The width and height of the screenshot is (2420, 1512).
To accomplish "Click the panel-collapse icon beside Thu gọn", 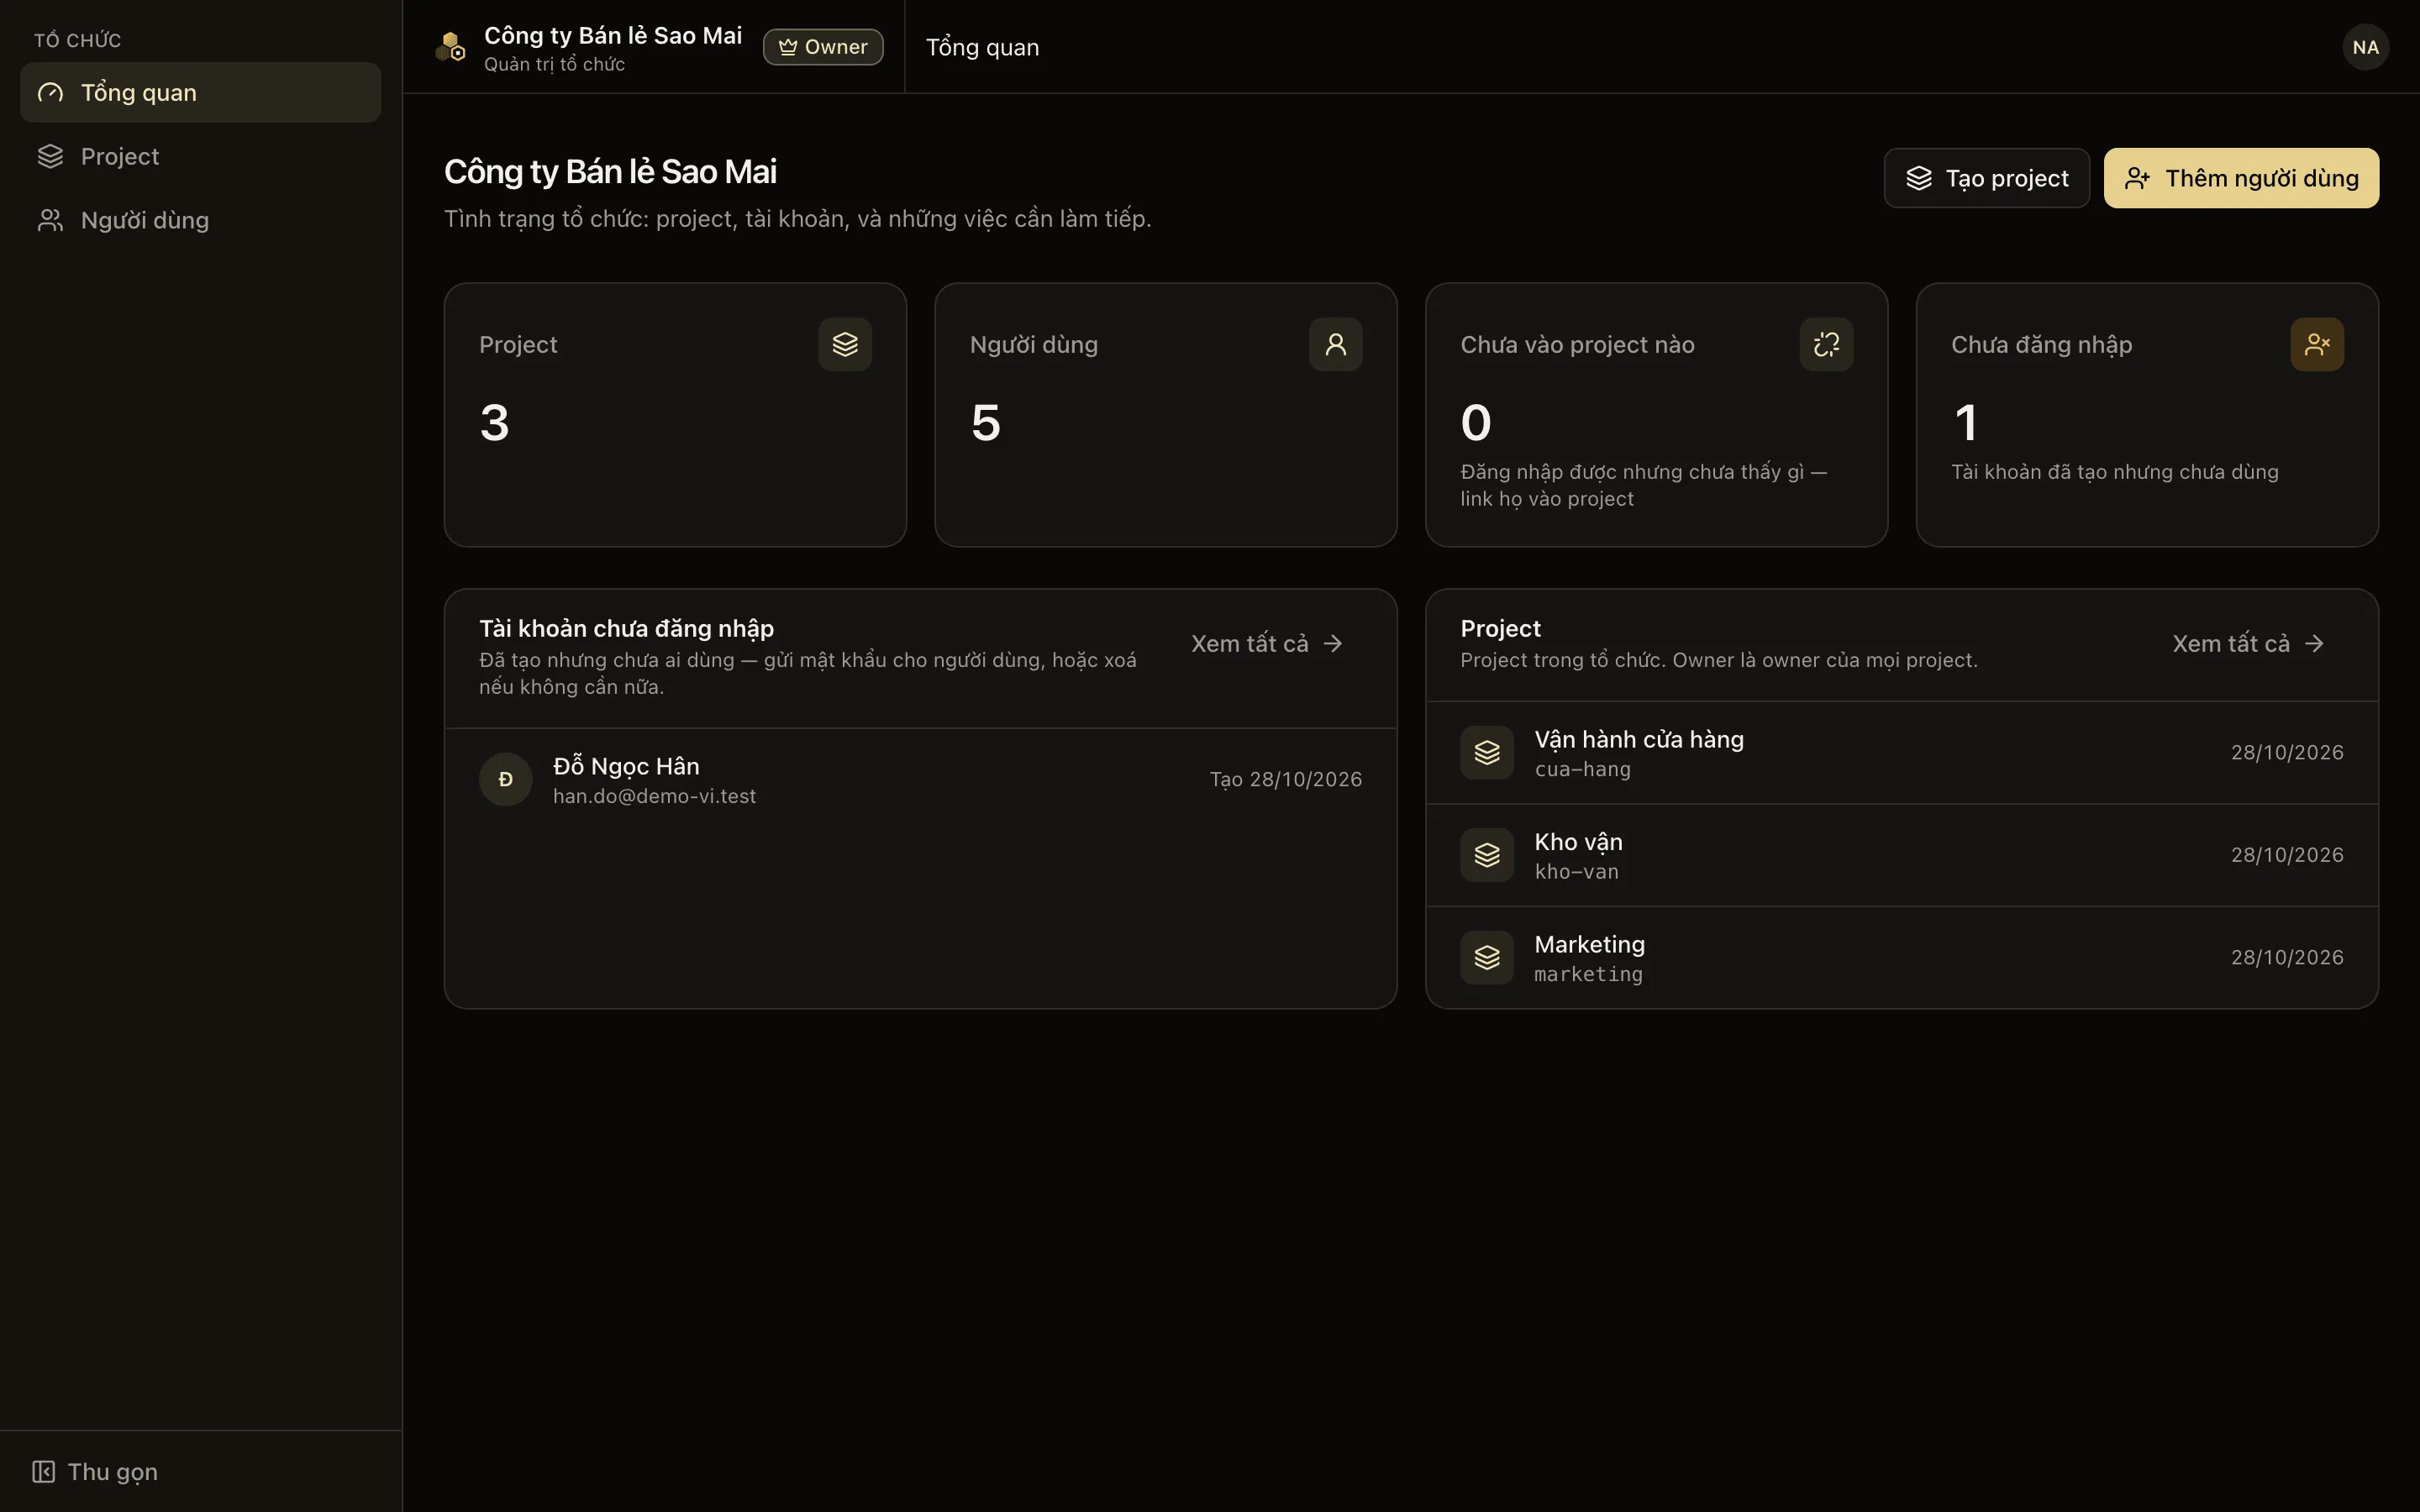I will pyautogui.click(x=43, y=1471).
